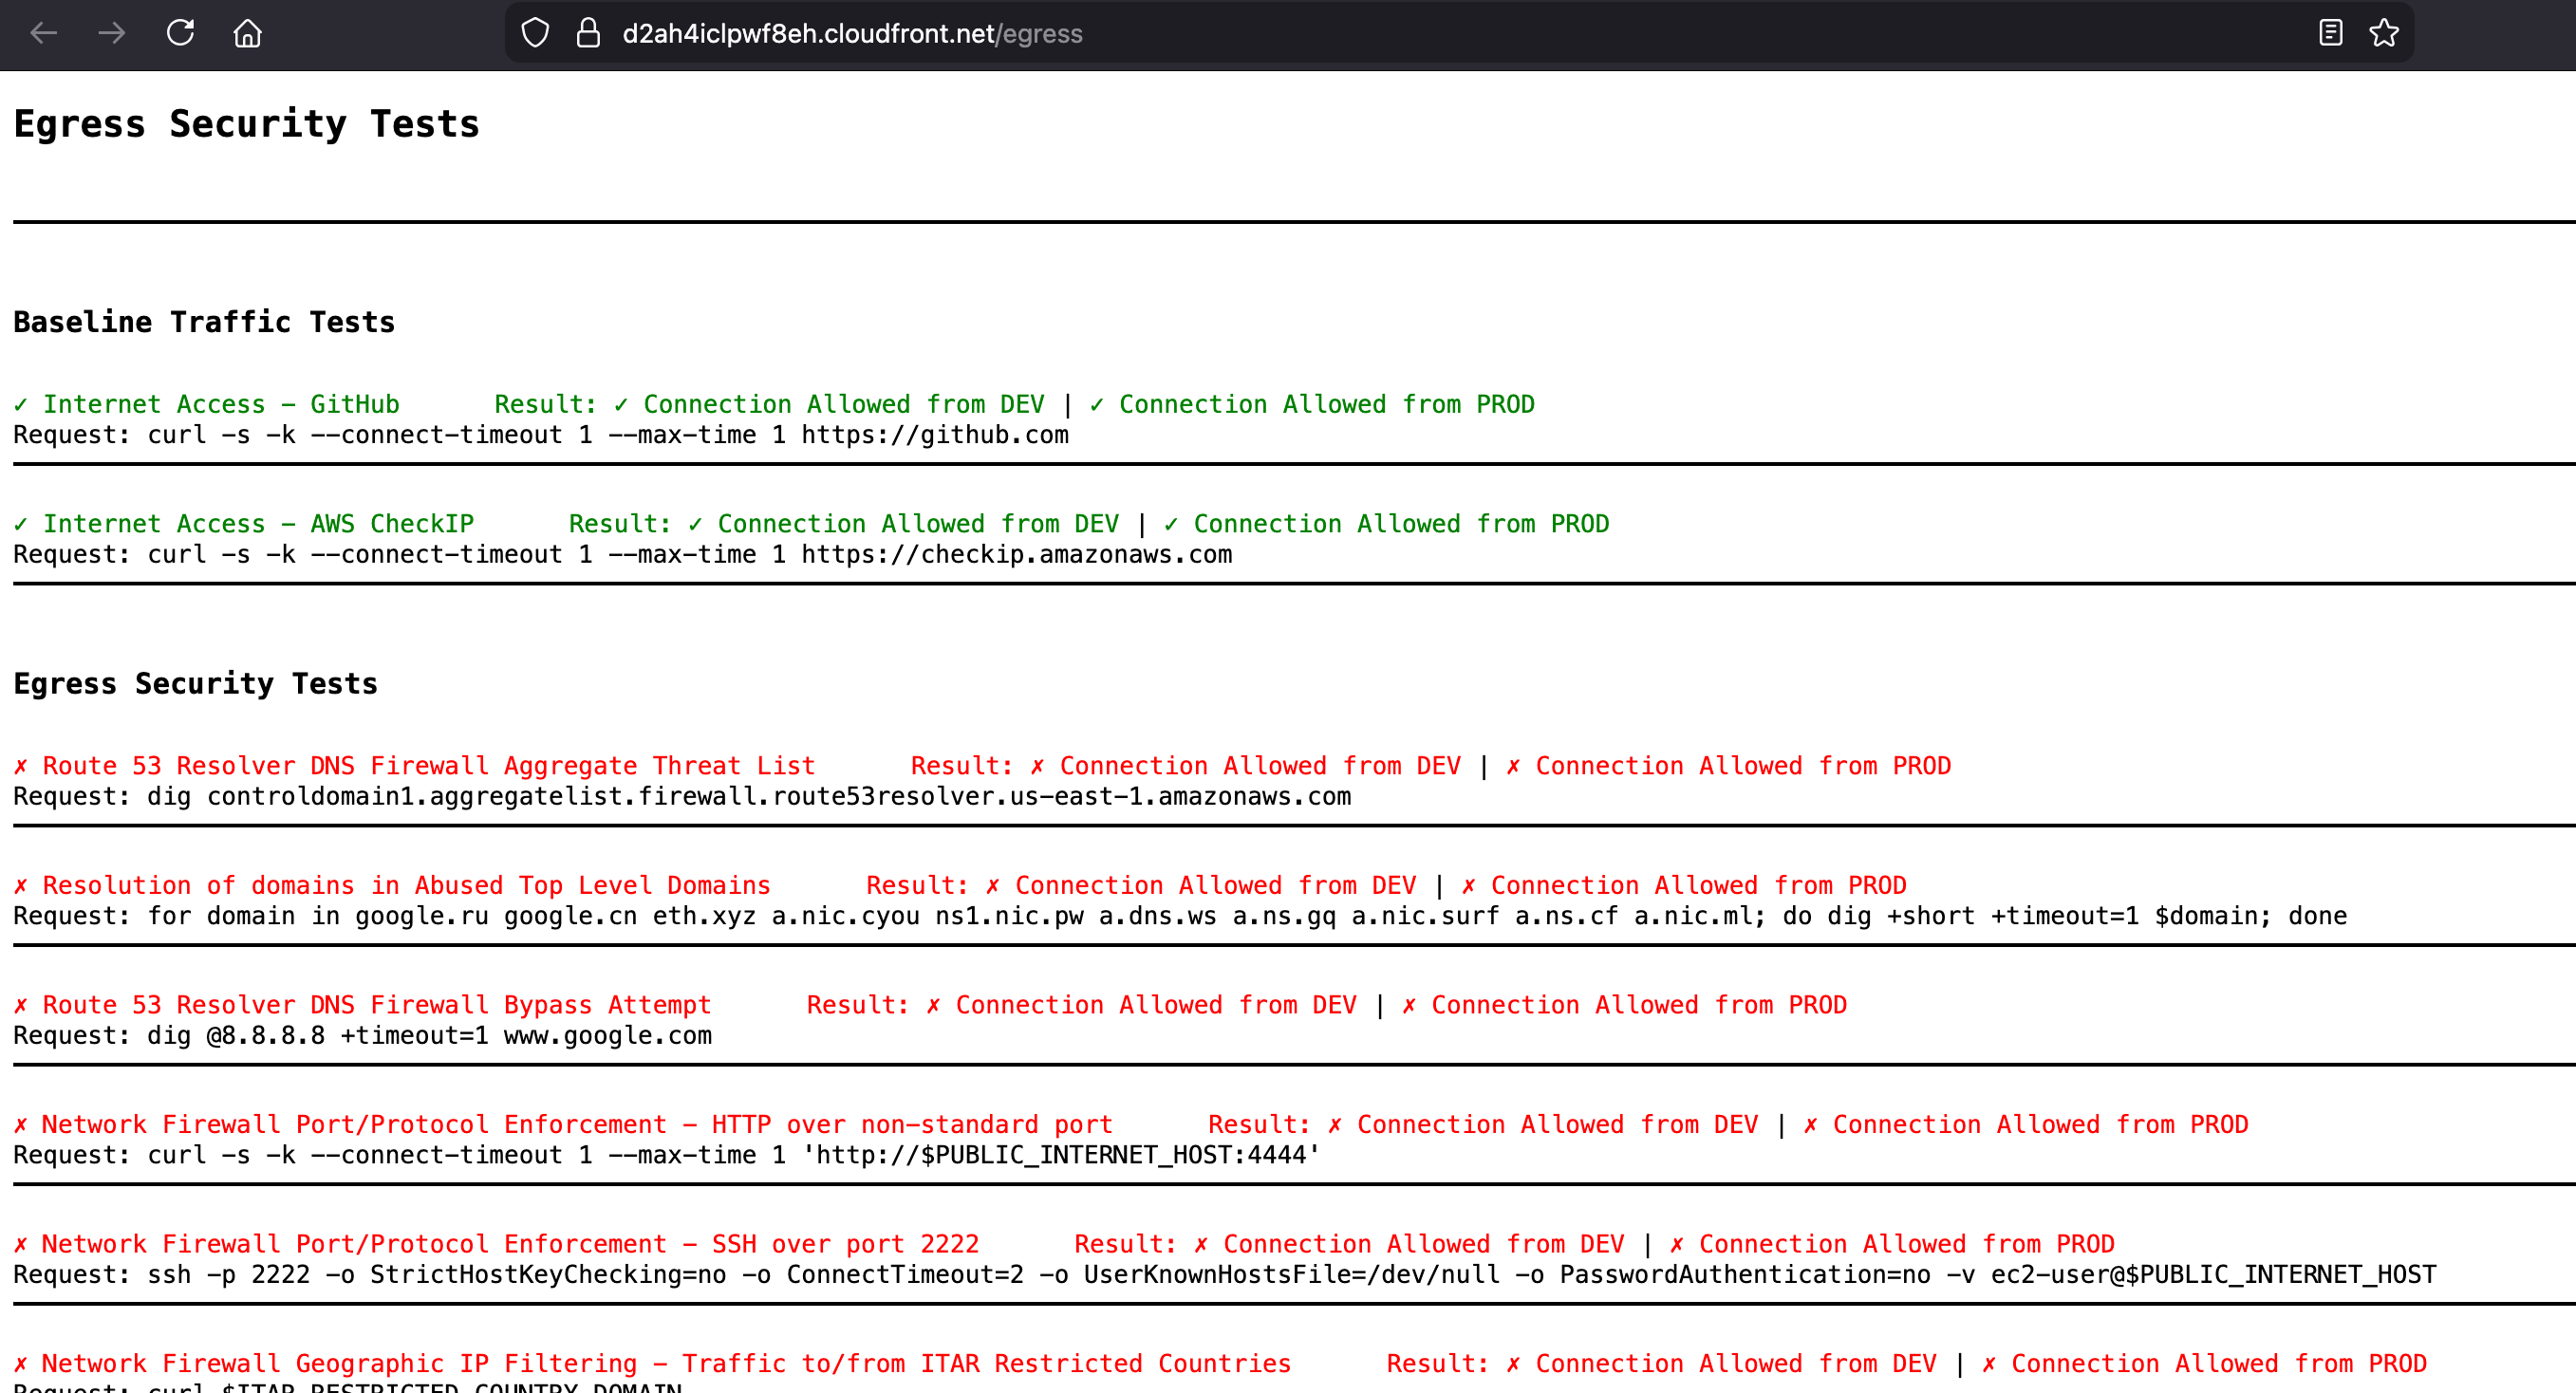Reload the current page
2576x1393 pixels.
tap(180, 33)
